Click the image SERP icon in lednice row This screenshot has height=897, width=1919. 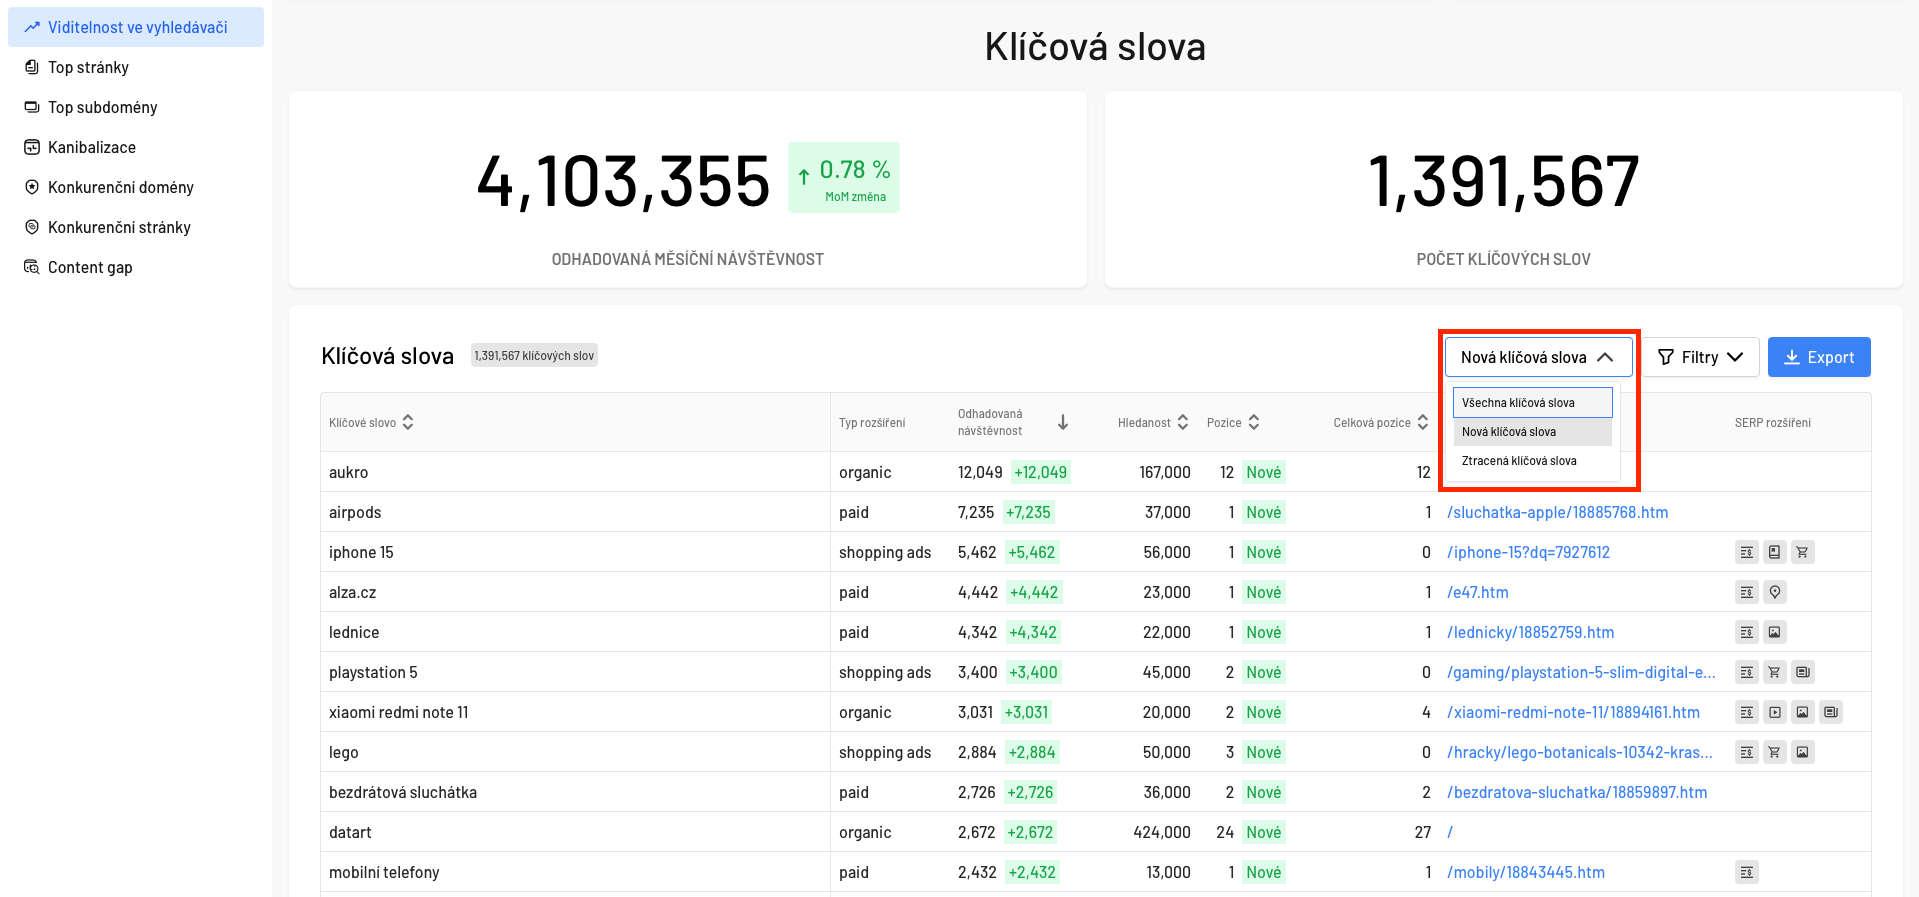1774,632
